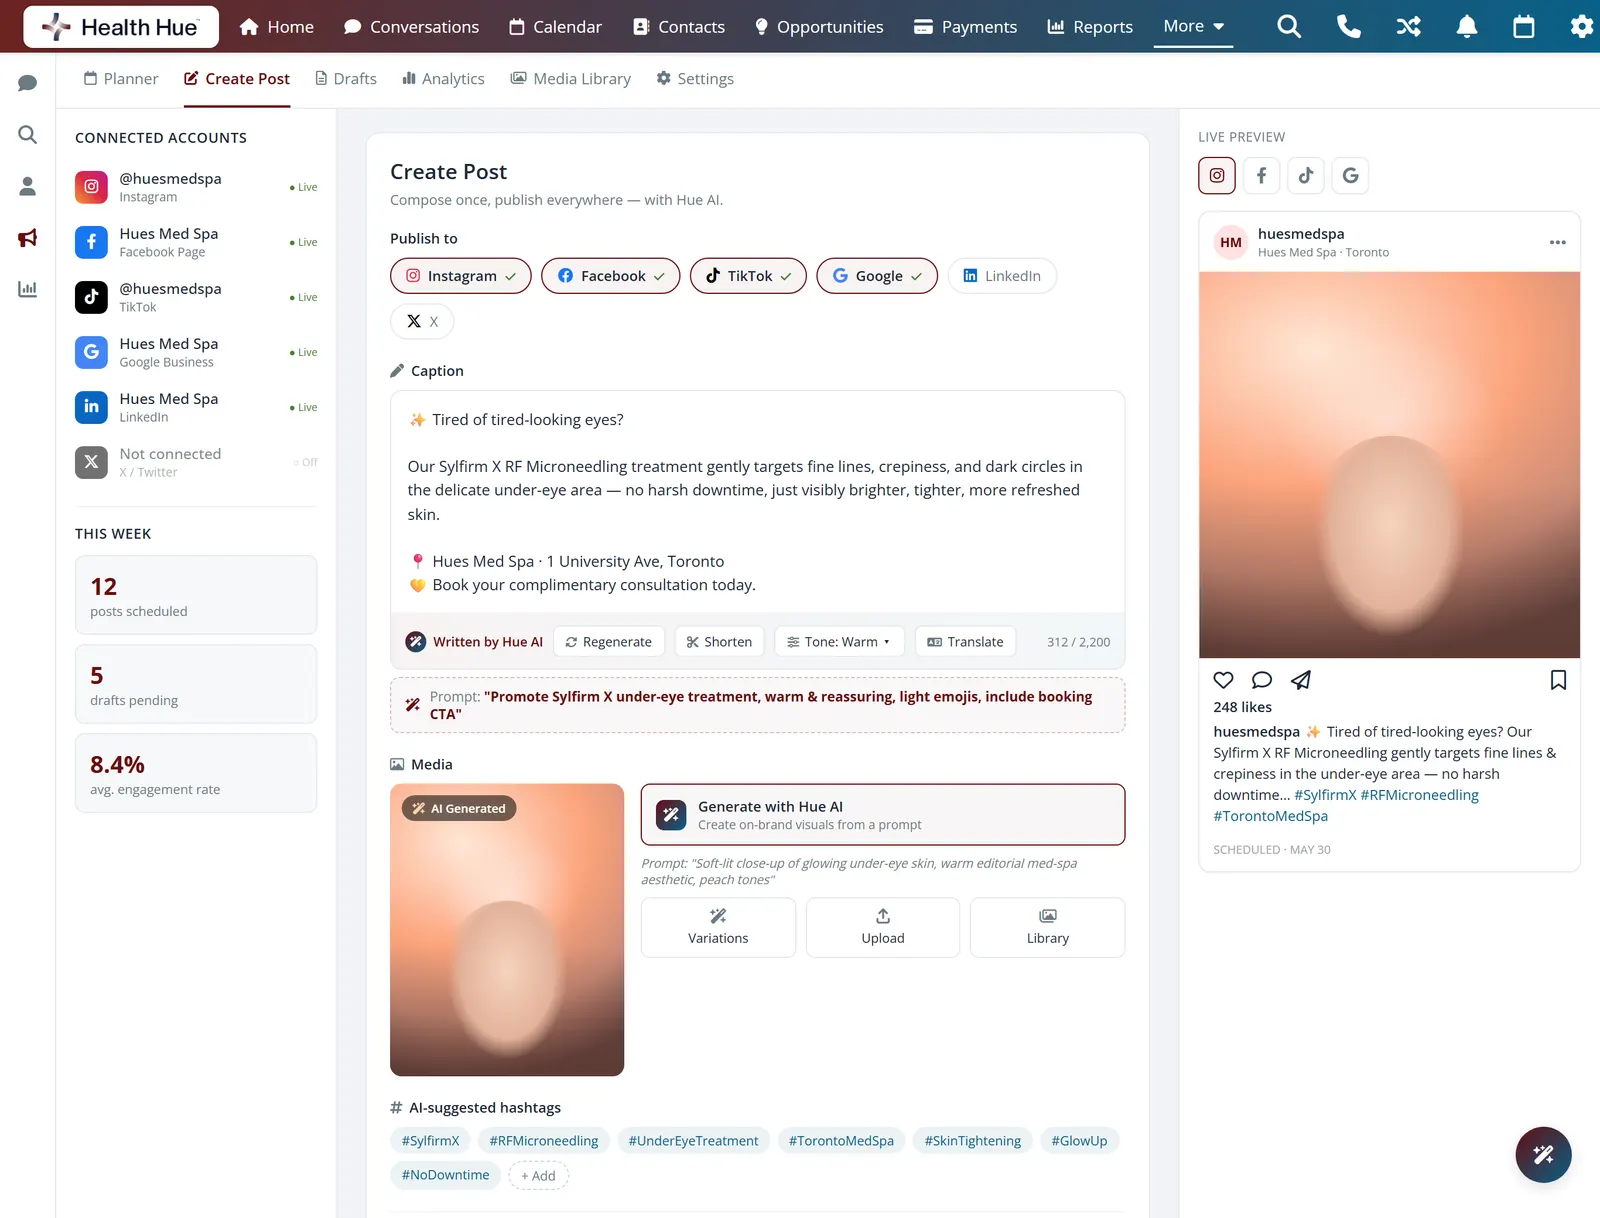The width and height of the screenshot is (1600, 1218).
Task: Toggle TikTok publish target off
Action: pyautogui.click(x=748, y=276)
